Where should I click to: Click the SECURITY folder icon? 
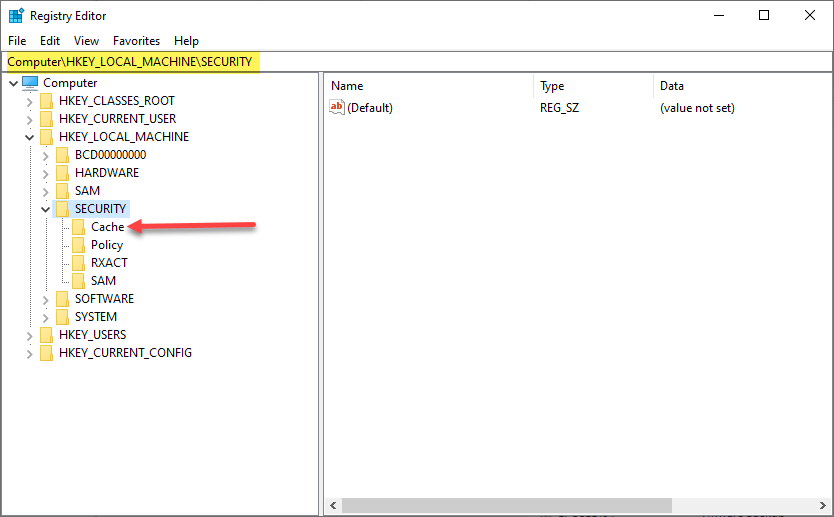point(63,209)
